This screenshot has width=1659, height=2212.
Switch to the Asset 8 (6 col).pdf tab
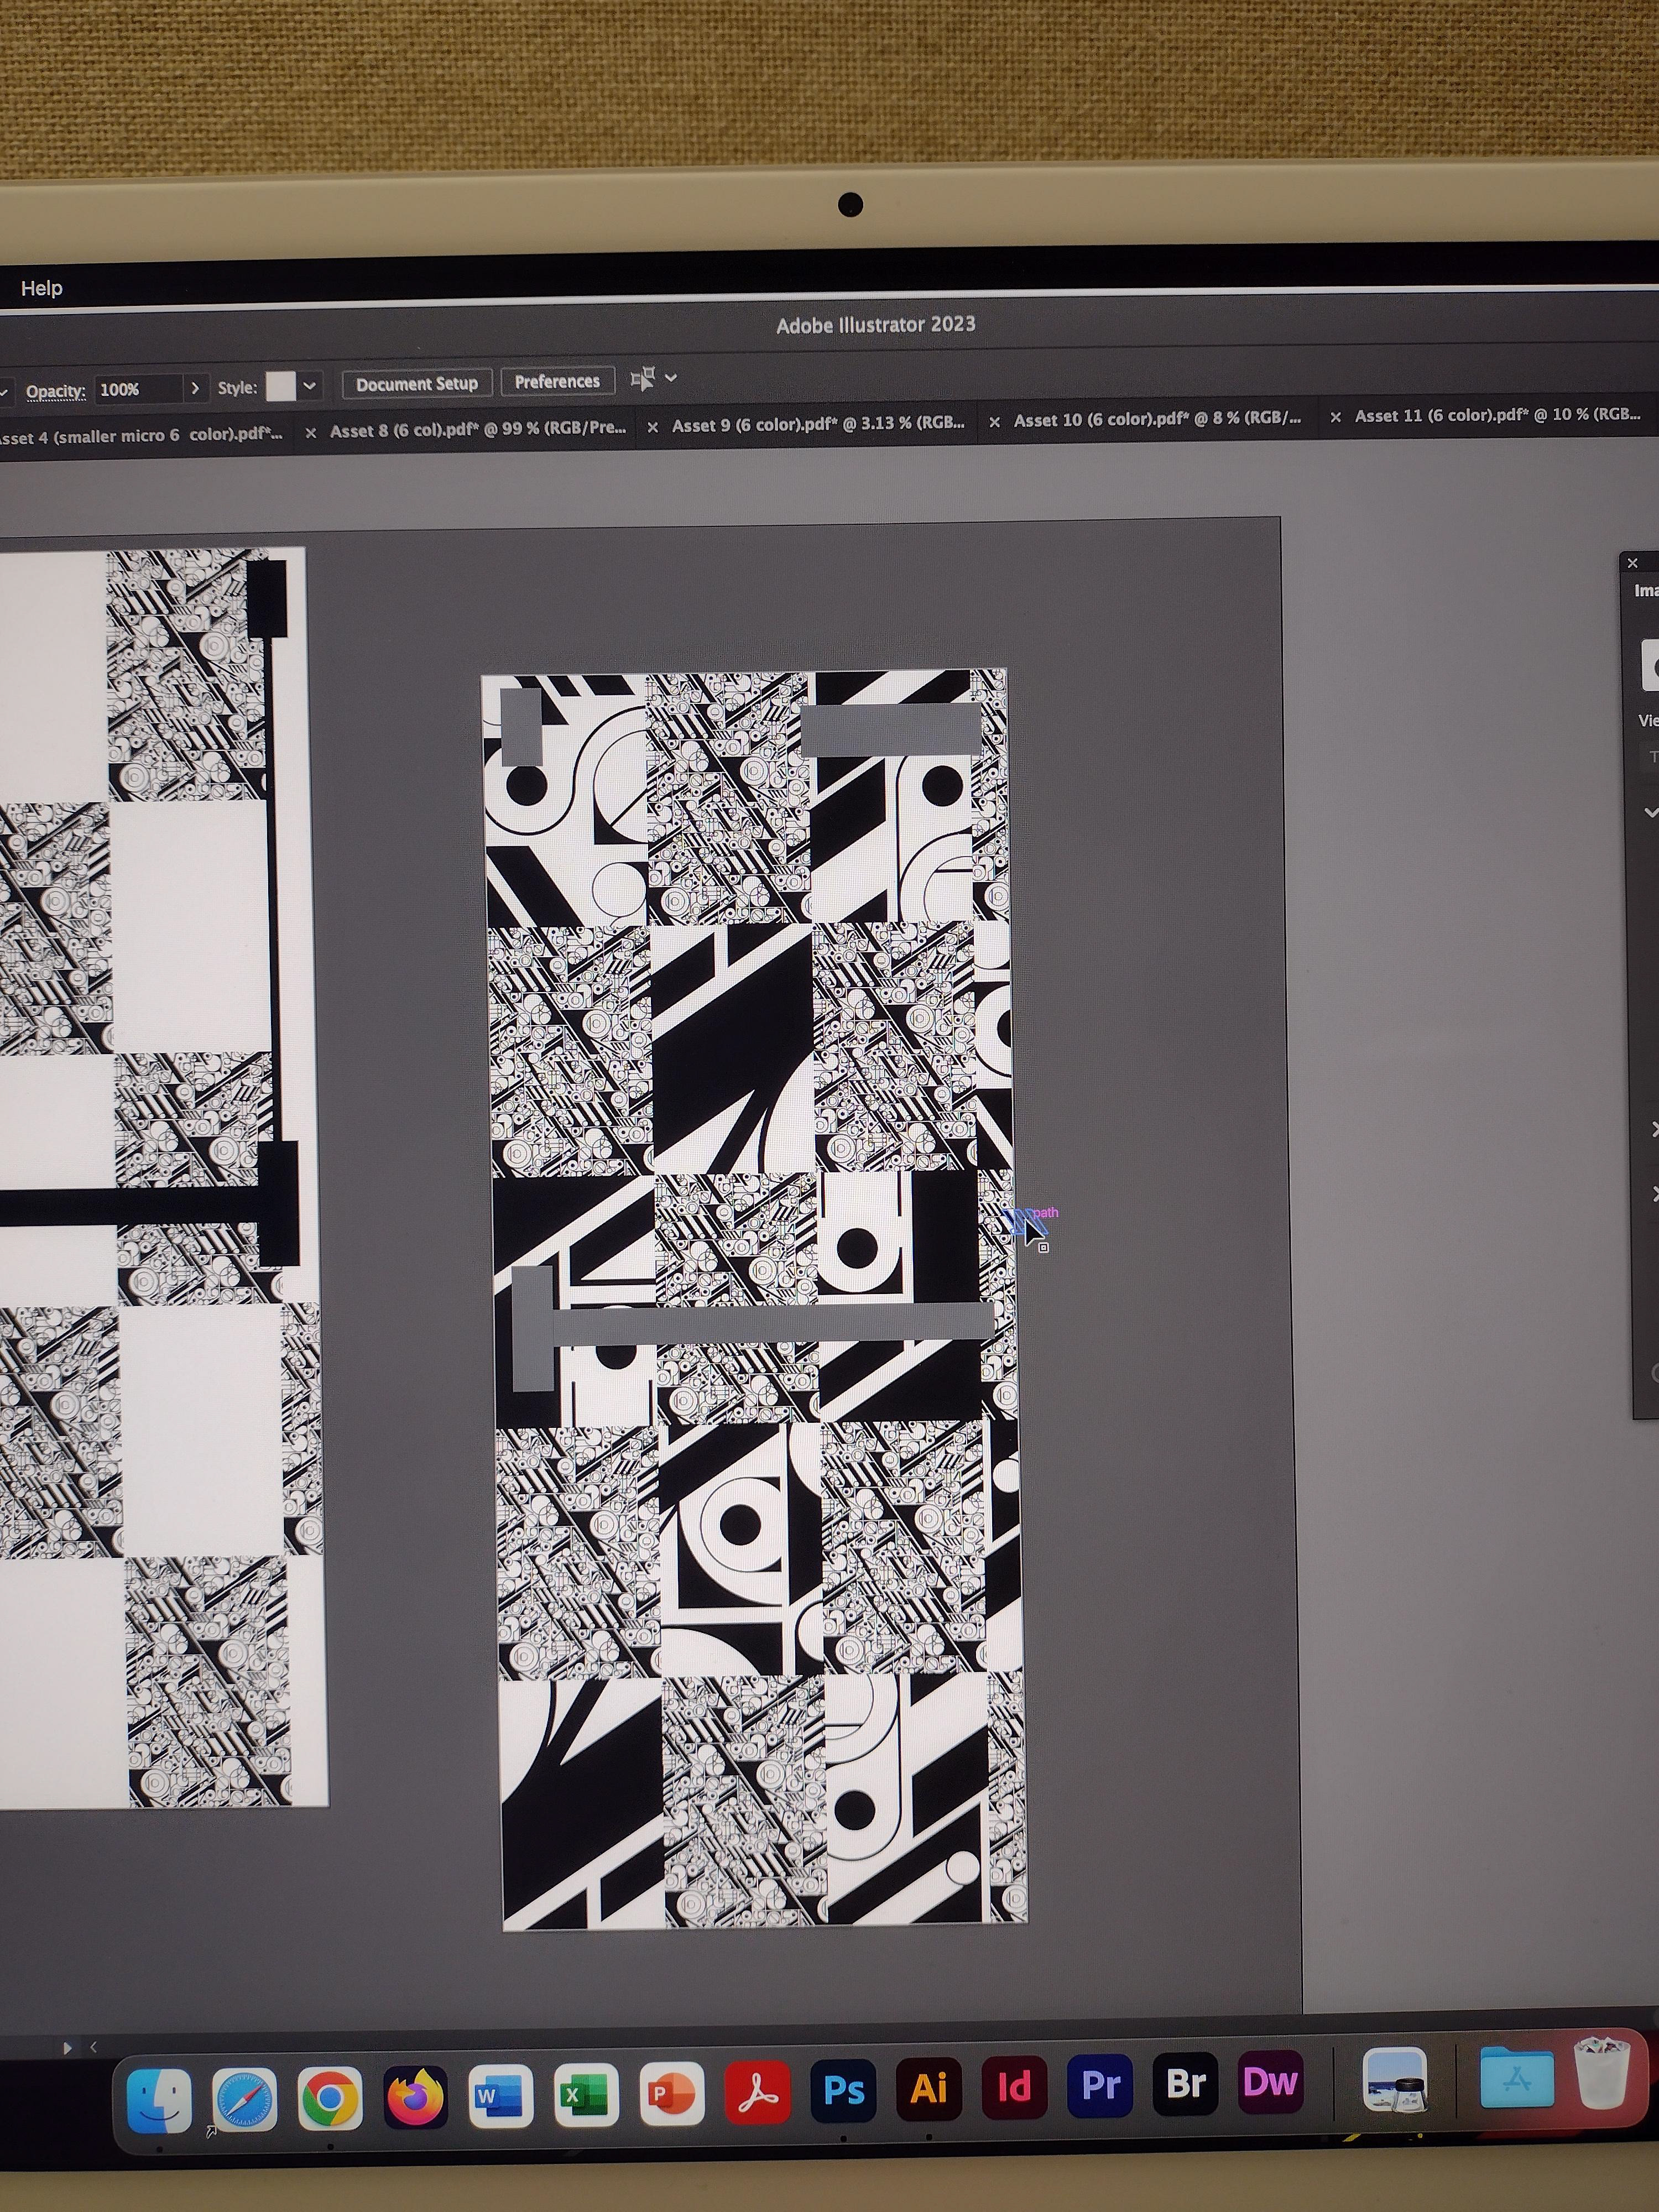click(478, 429)
